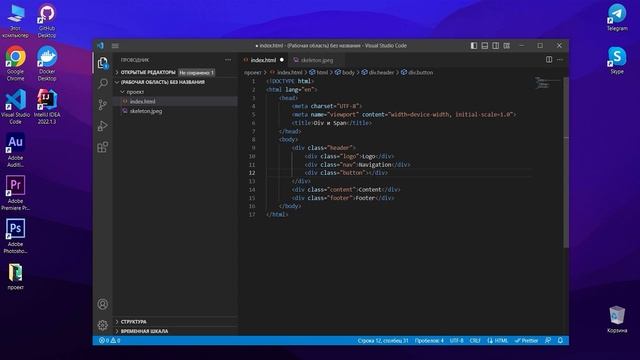Click the проект breadcrumb

(253, 72)
